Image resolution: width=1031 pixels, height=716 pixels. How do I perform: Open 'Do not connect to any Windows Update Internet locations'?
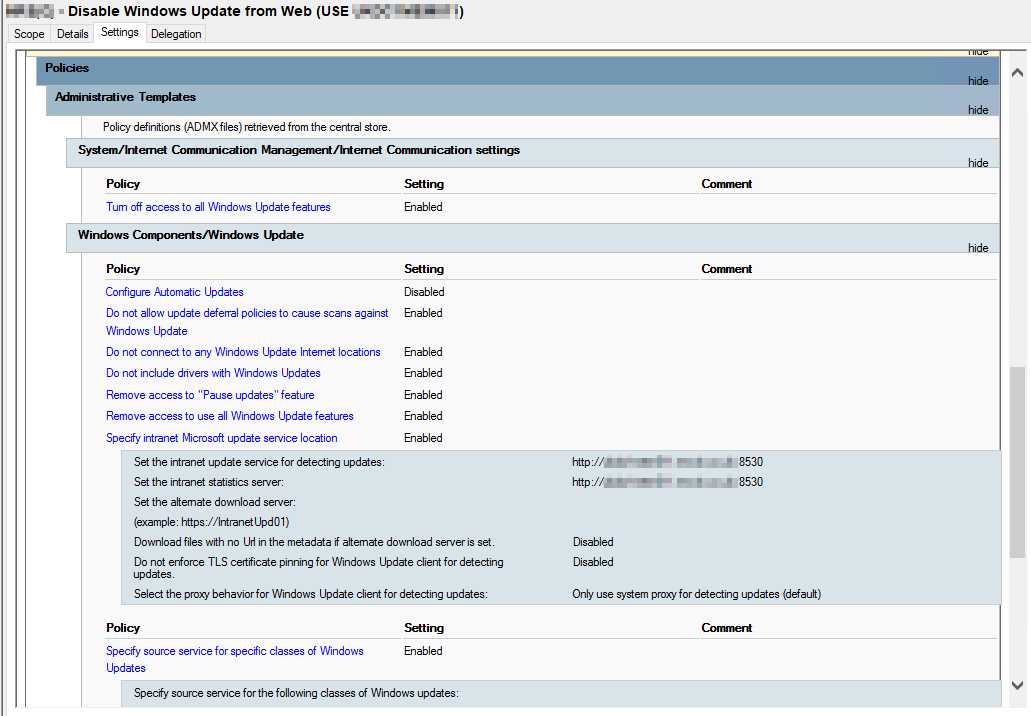pos(243,352)
